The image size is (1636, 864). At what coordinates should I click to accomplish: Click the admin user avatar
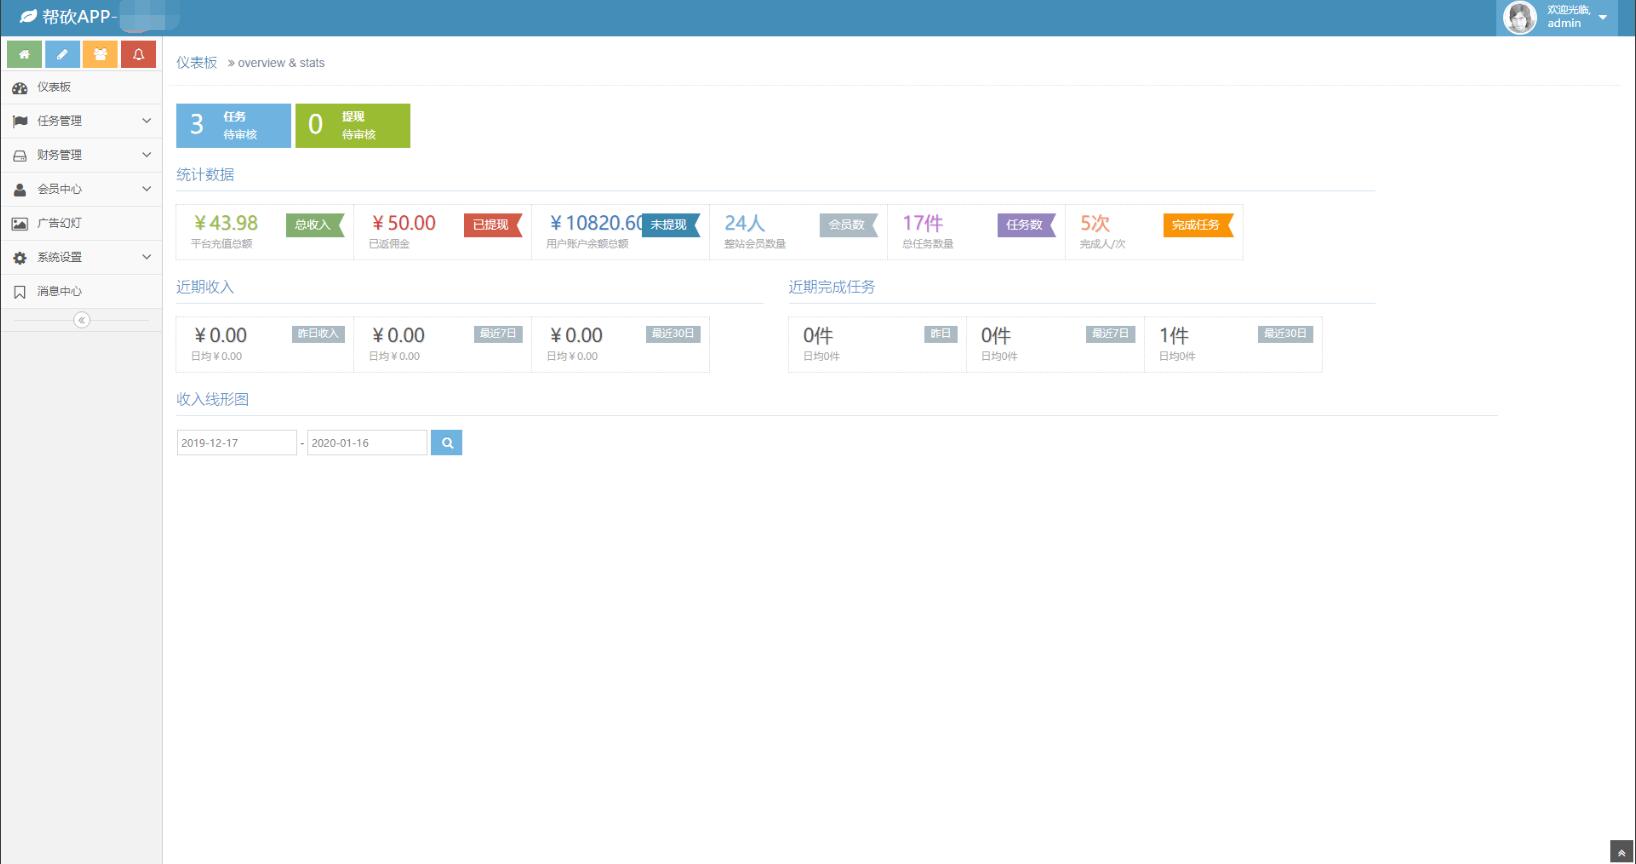[1520, 17]
